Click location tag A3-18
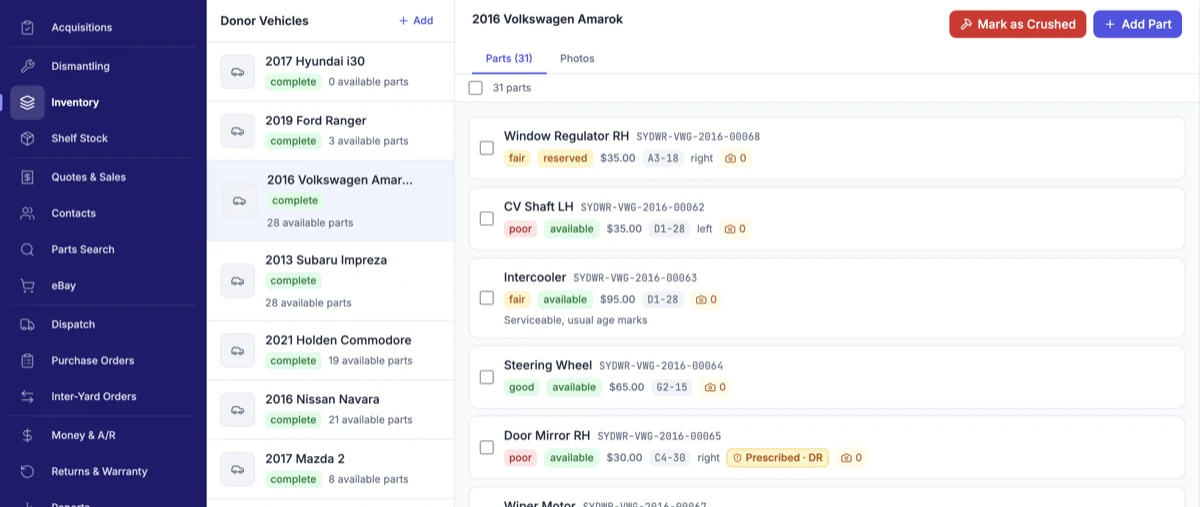This screenshot has width=1200, height=507. [x=663, y=158]
